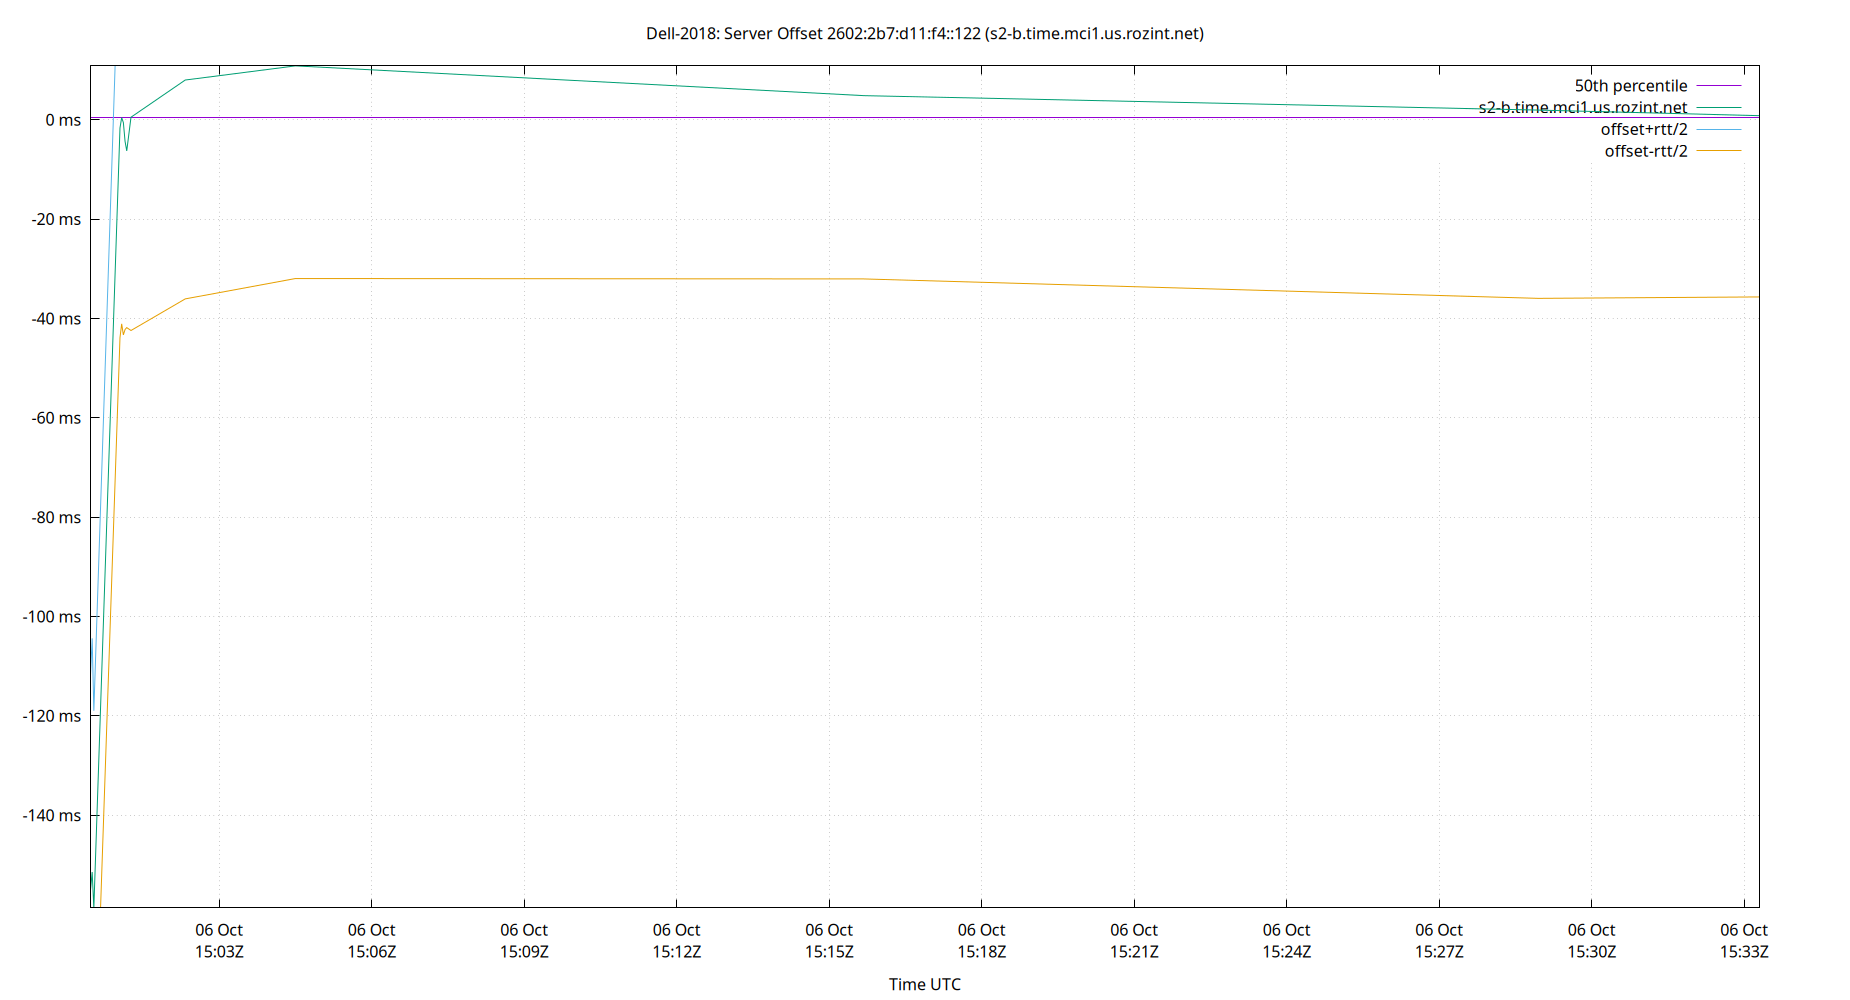
Task: Click the offset-rtt/2 legend label
Action: coord(1645,151)
